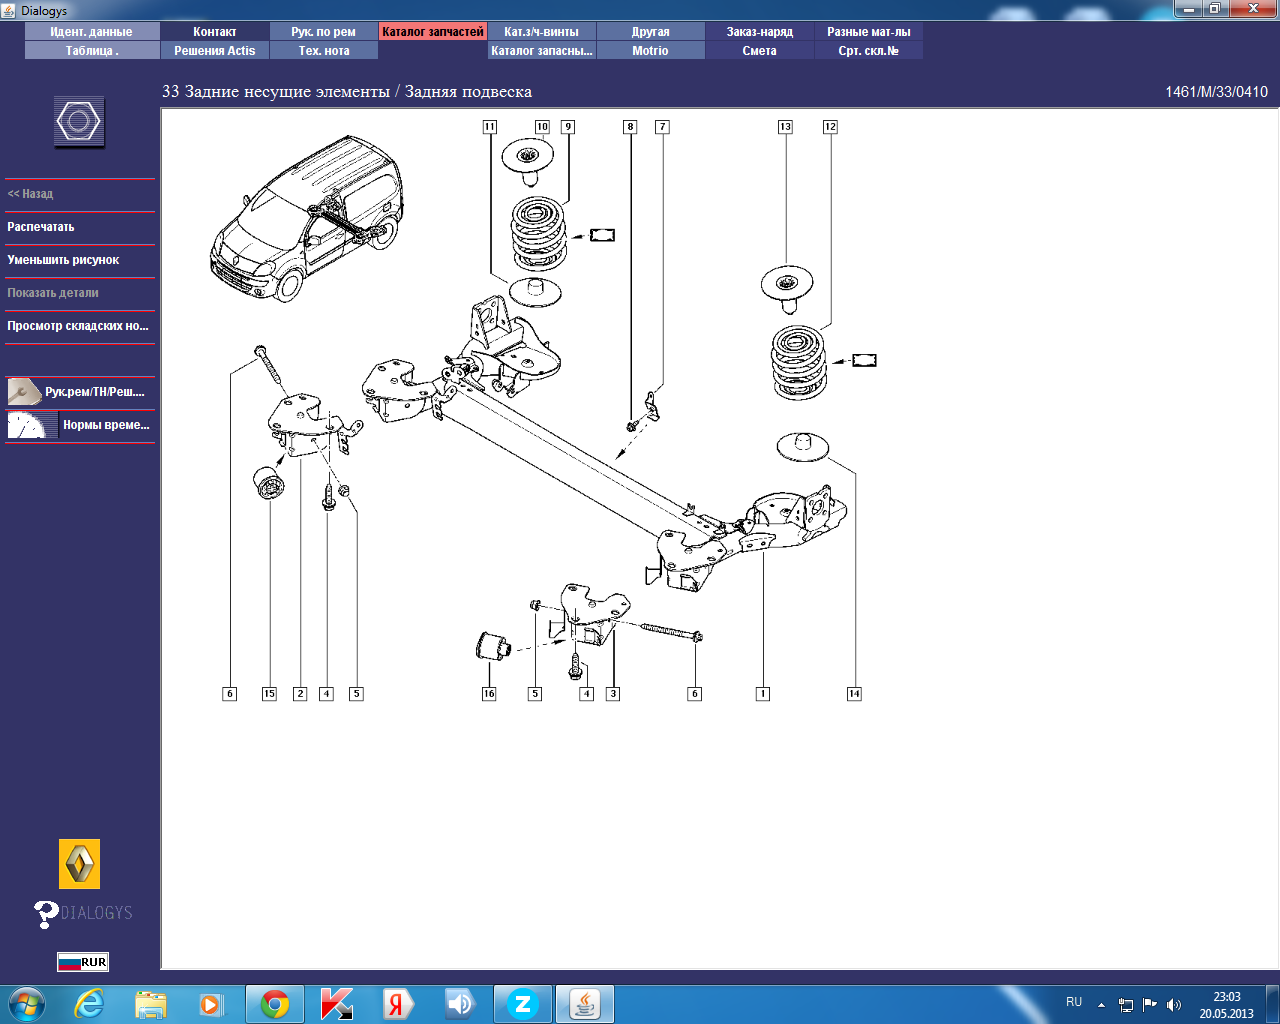The height and width of the screenshot is (1024, 1280).
Task: Open the Другая tab
Action: [651, 32]
